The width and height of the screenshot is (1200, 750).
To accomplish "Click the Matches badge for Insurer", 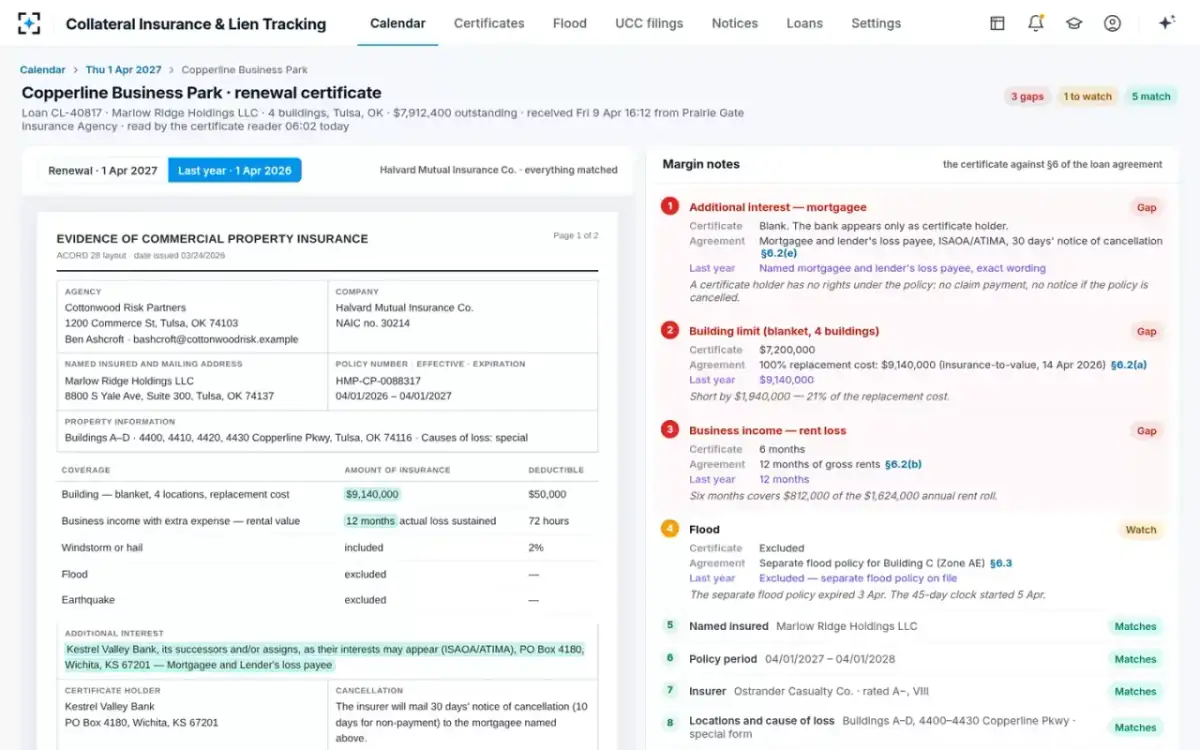I will tap(1136, 691).
